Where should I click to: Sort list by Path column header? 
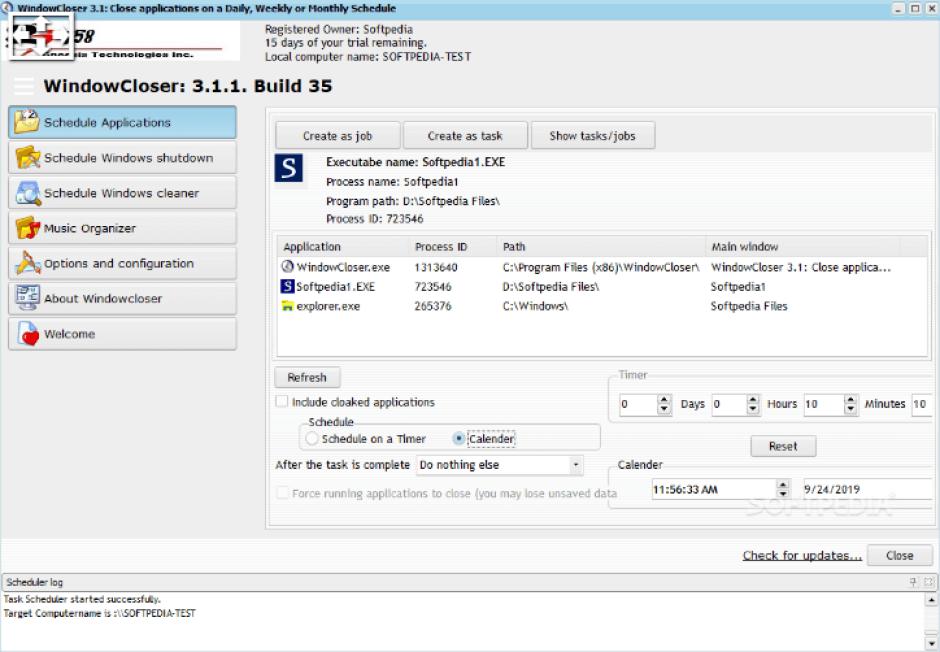tap(601, 247)
